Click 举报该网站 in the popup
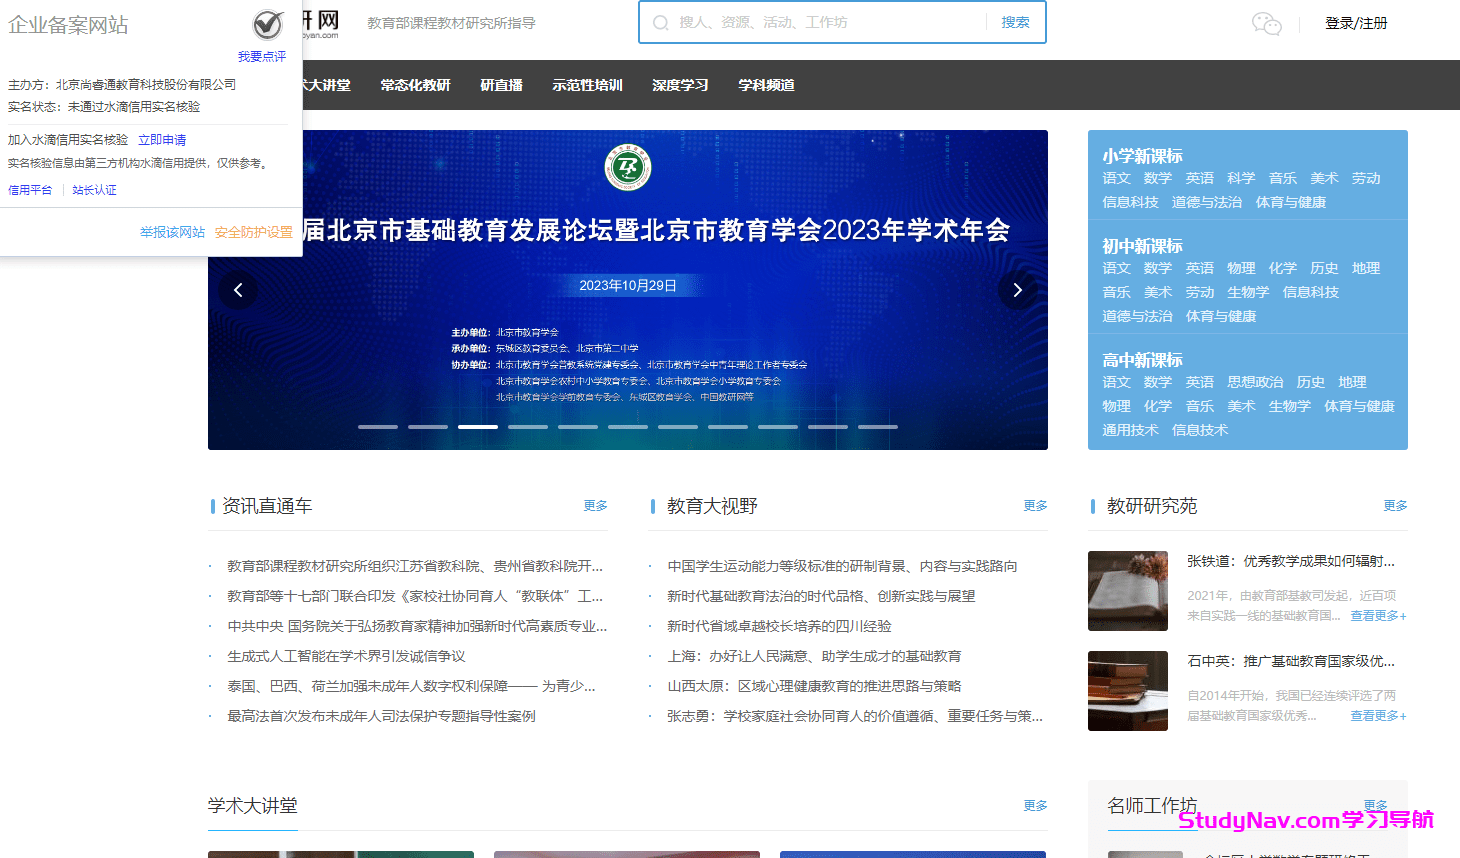 [x=171, y=230]
